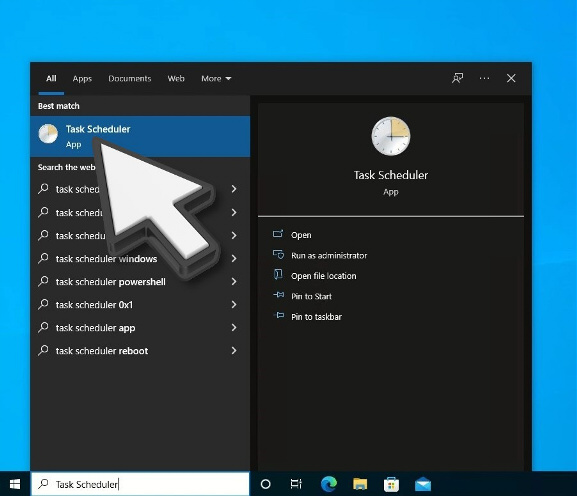This screenshot has width=577, height=496.
Task: Expand chevron for 'task scheduler app'
Action: click(x=234, y=327)
